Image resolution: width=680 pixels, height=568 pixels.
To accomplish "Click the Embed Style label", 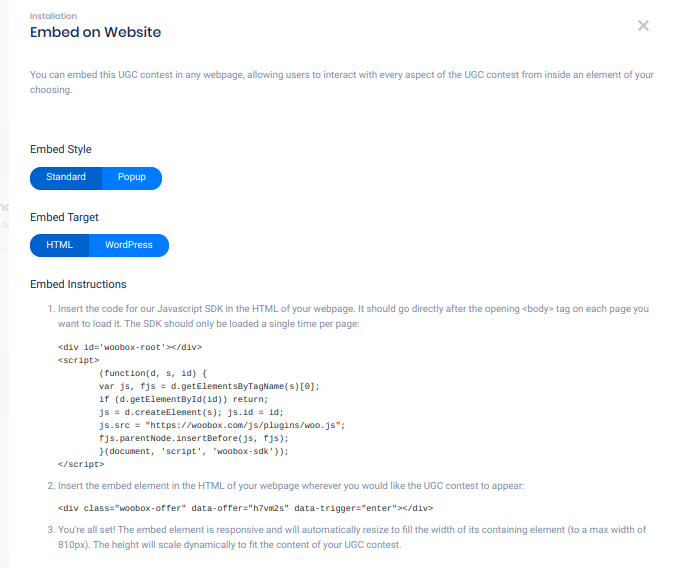I will [x=61, y=149].
